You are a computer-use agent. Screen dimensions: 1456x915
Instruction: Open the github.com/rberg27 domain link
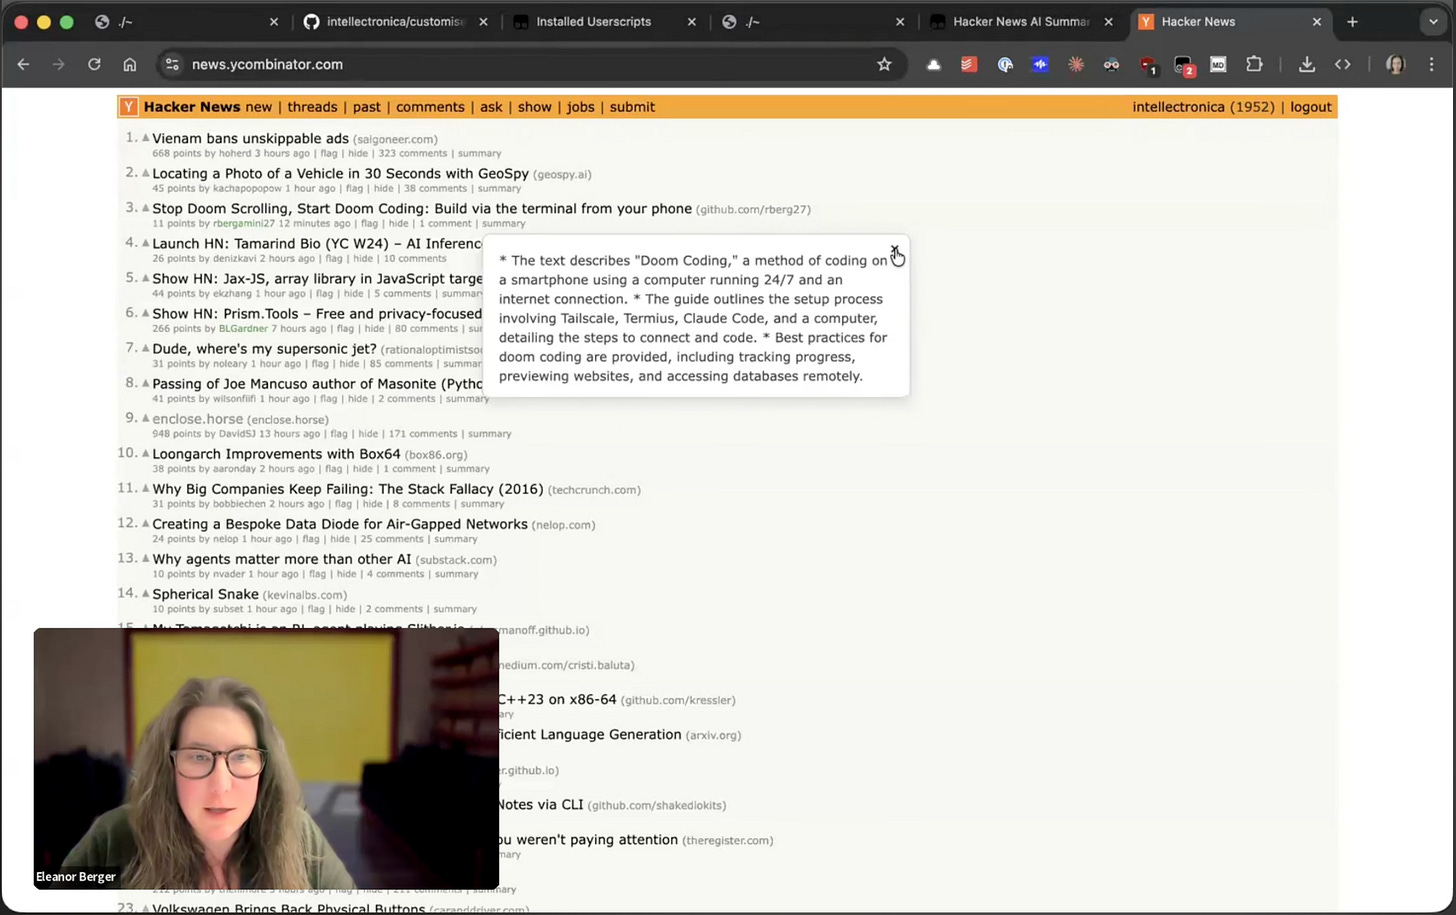pos(753,209)
